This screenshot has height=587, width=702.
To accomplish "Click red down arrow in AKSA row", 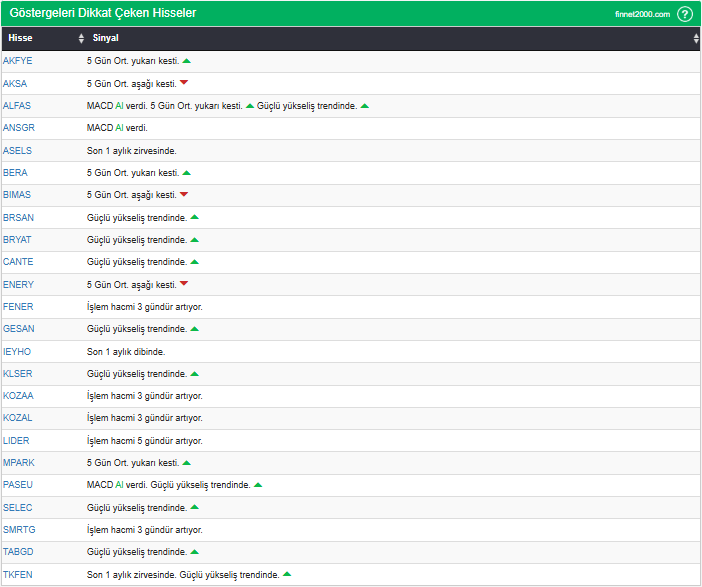I will pos(184,83).
